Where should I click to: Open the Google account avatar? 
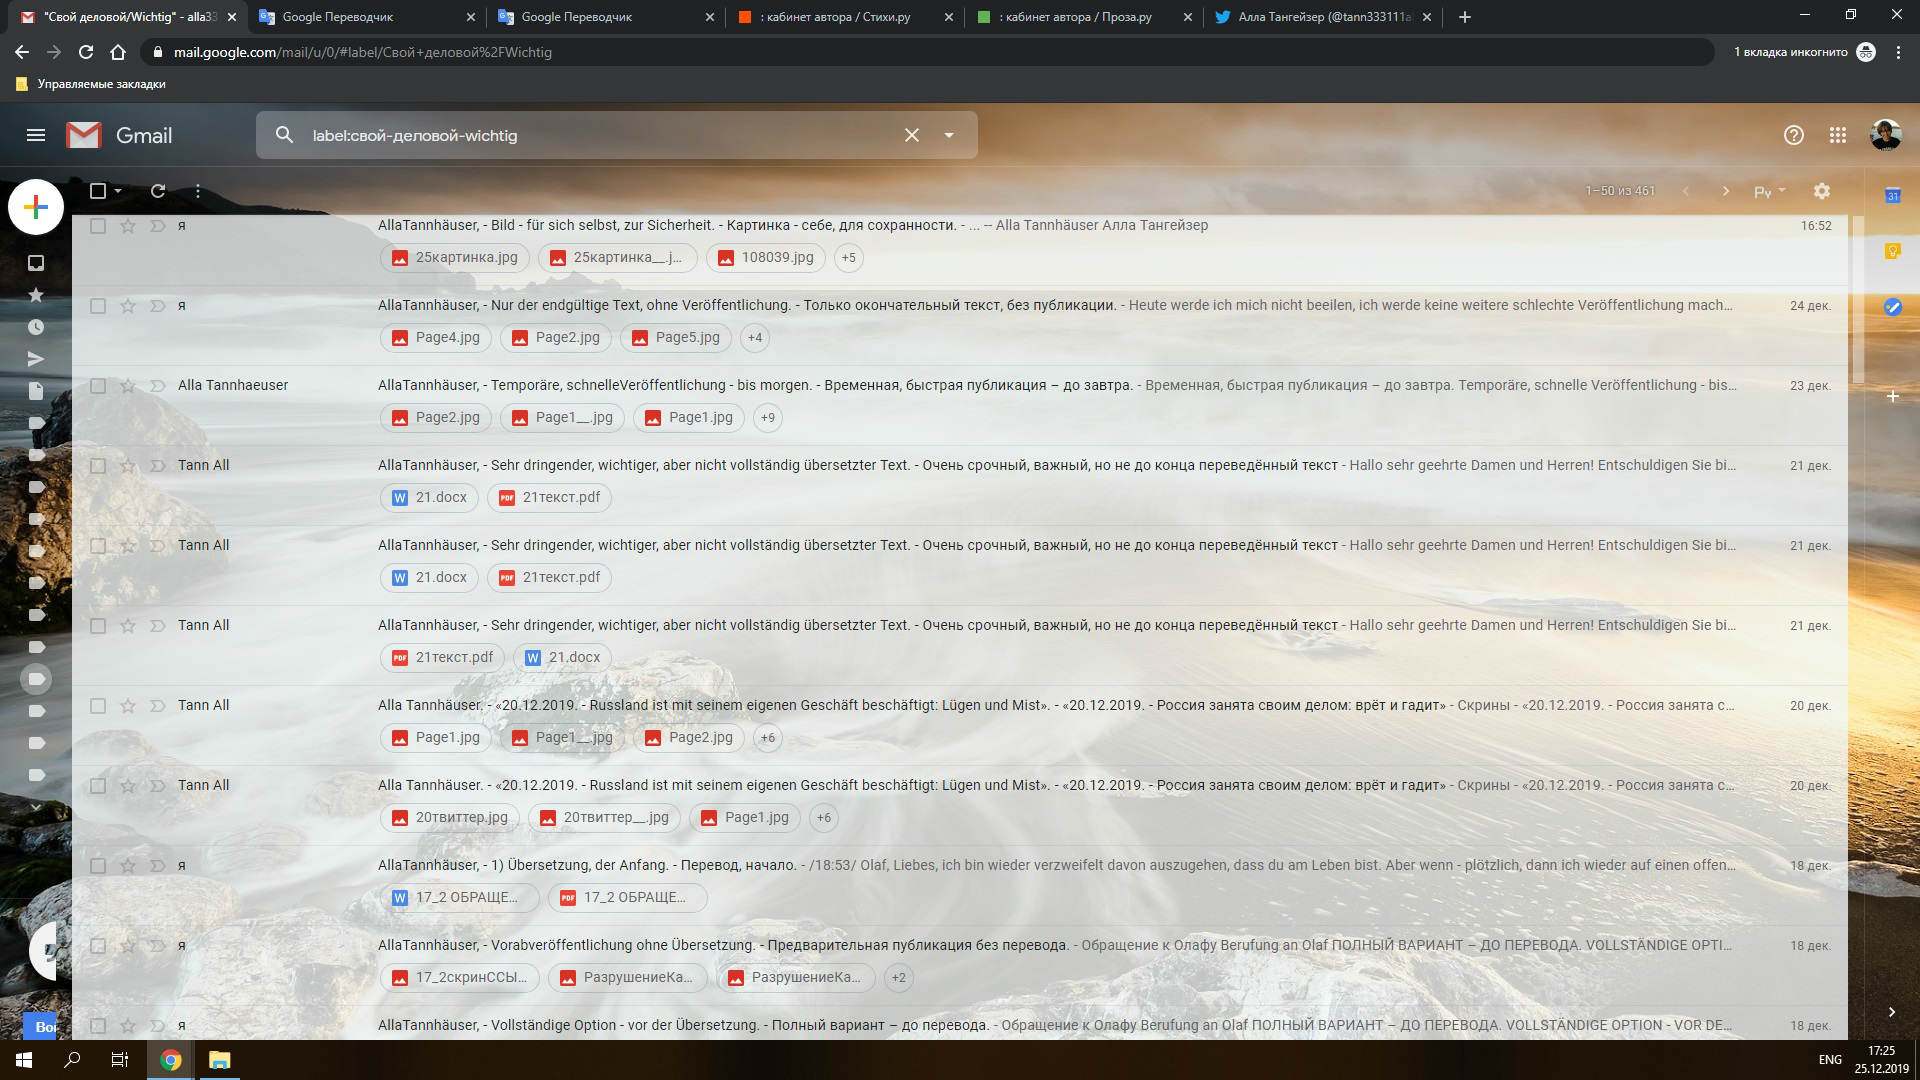click(1886, 135)
